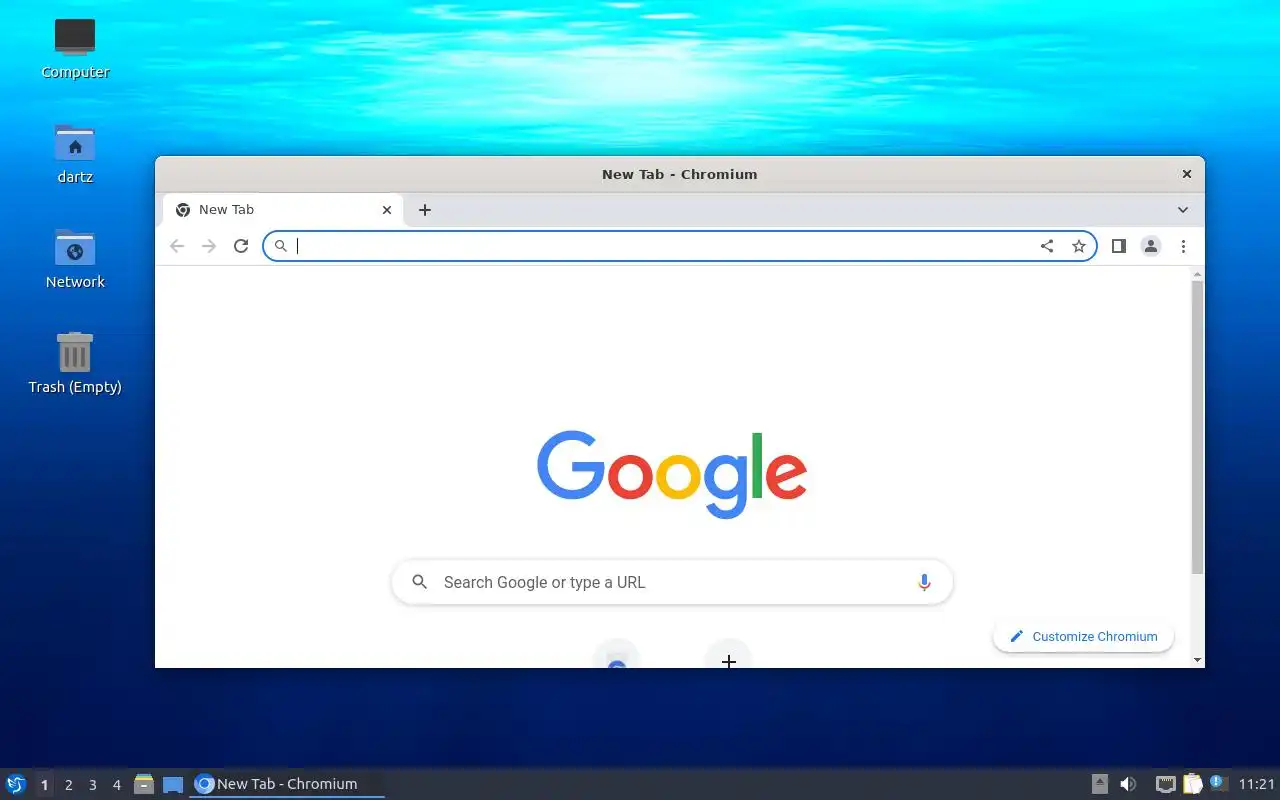Image resolution: width=1280 pixels, height=800 pixels.
Task: Open the Computer desktop icon
Action: (x=75, y=48)
